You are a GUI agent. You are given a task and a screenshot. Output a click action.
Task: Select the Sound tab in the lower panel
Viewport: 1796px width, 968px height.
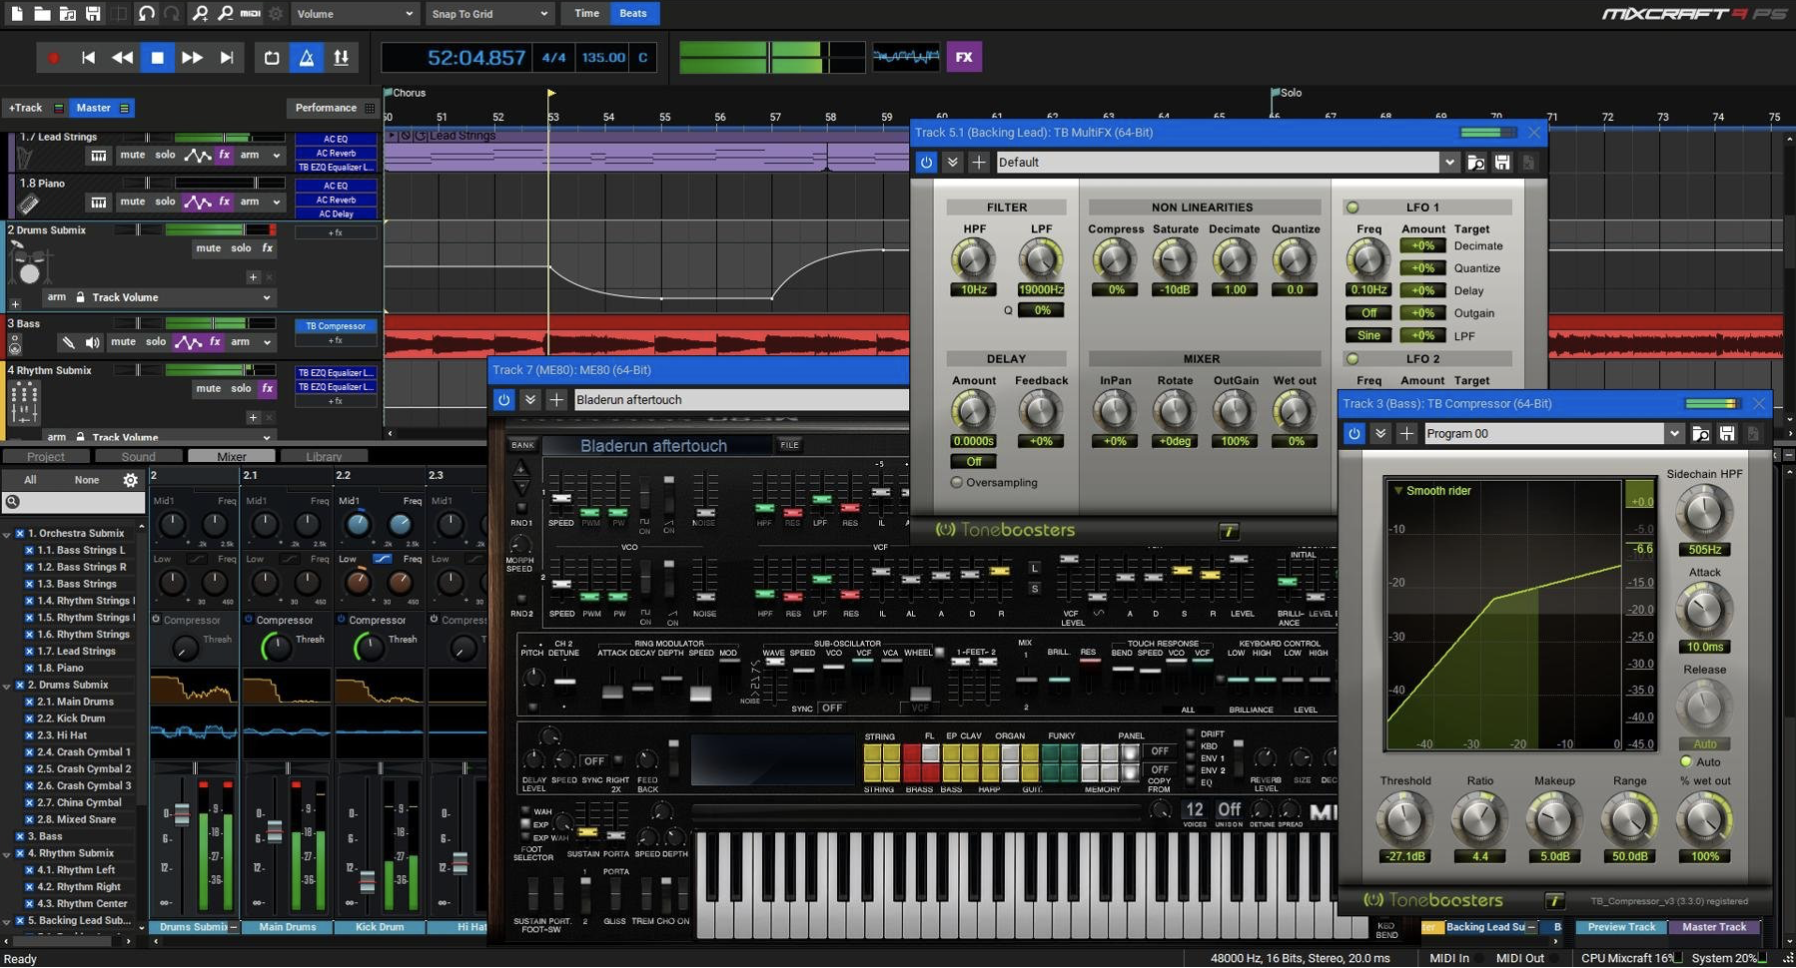[x=138, y=456]
